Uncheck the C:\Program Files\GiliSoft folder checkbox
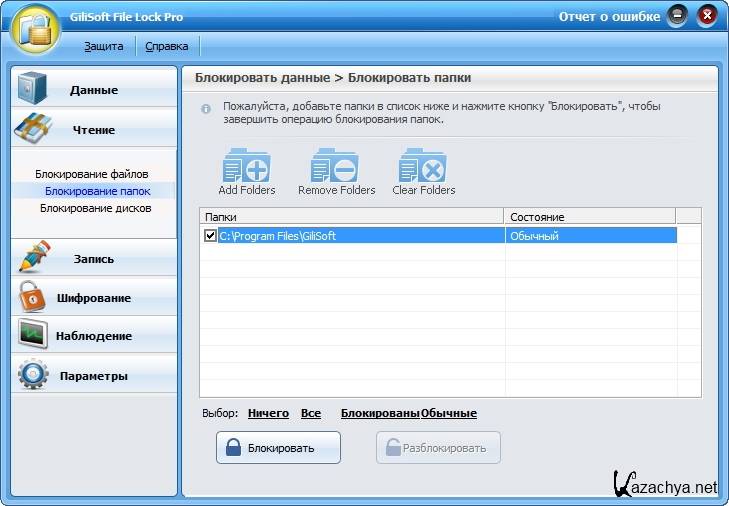729x506 pixels. 210,236
